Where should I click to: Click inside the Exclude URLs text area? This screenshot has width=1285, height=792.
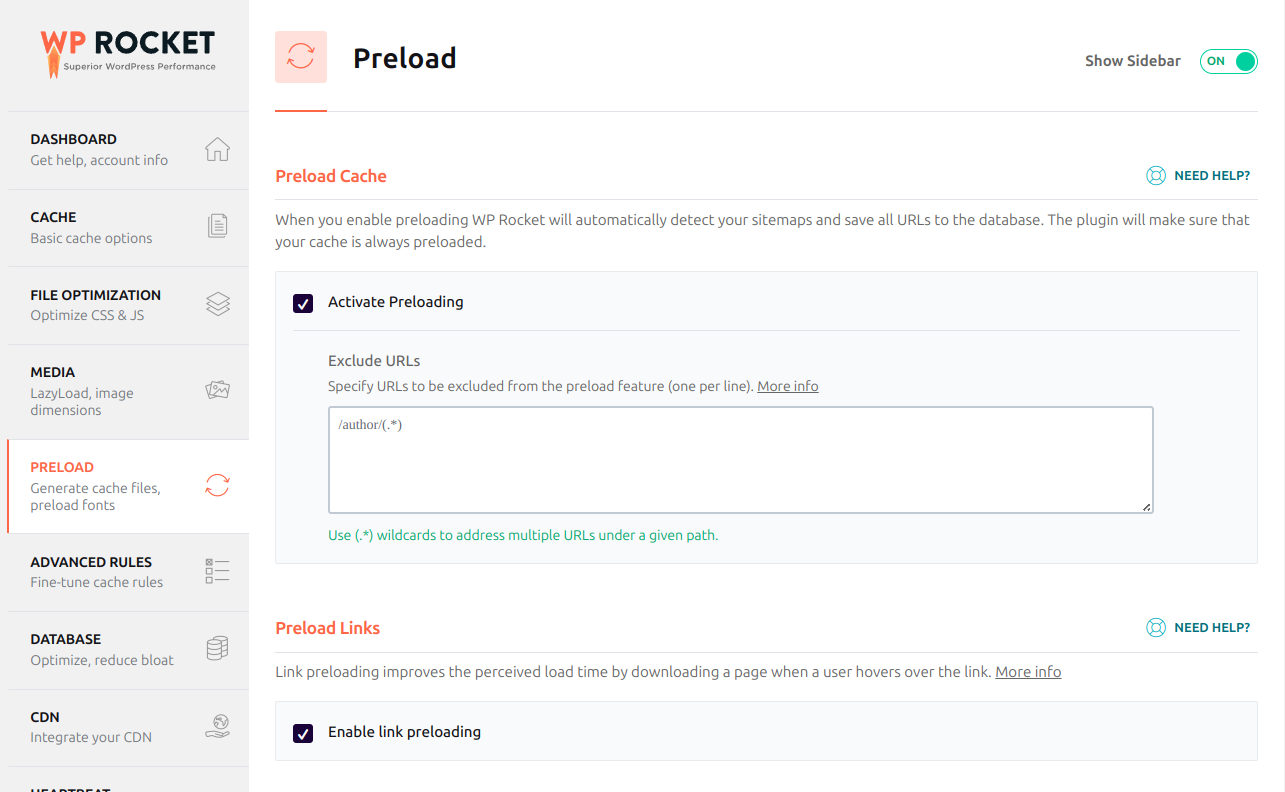coord(740,460)
